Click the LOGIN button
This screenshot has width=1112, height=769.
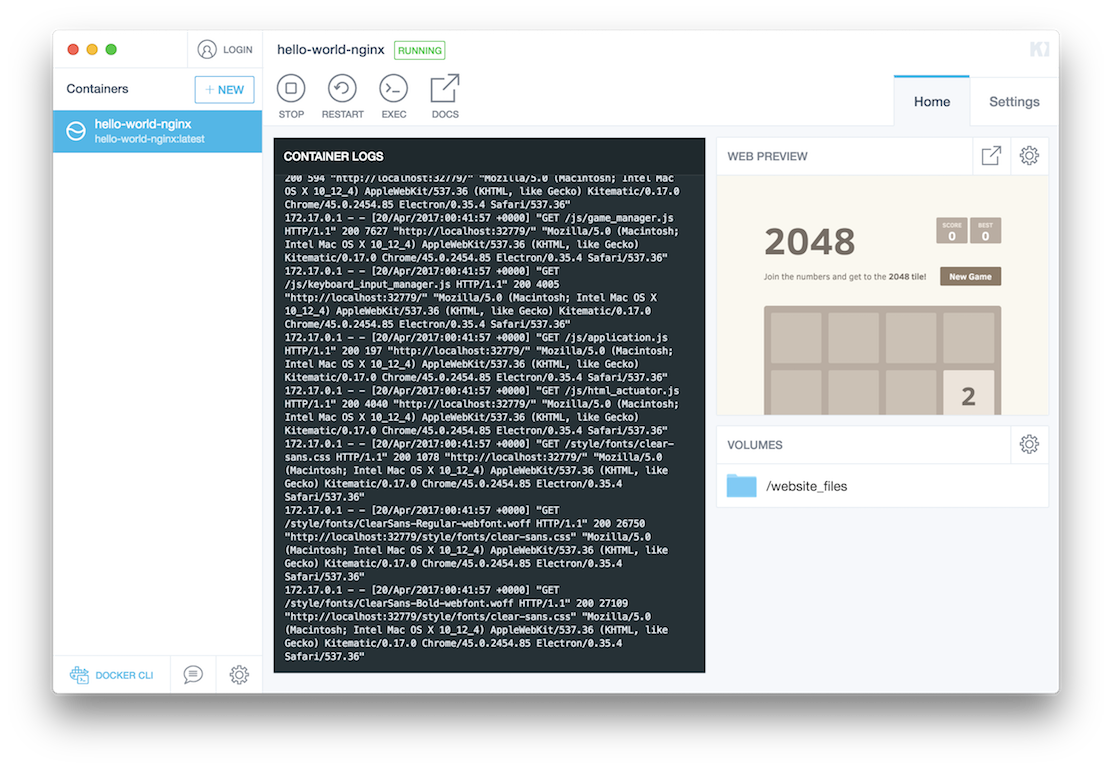click(226, 49)
